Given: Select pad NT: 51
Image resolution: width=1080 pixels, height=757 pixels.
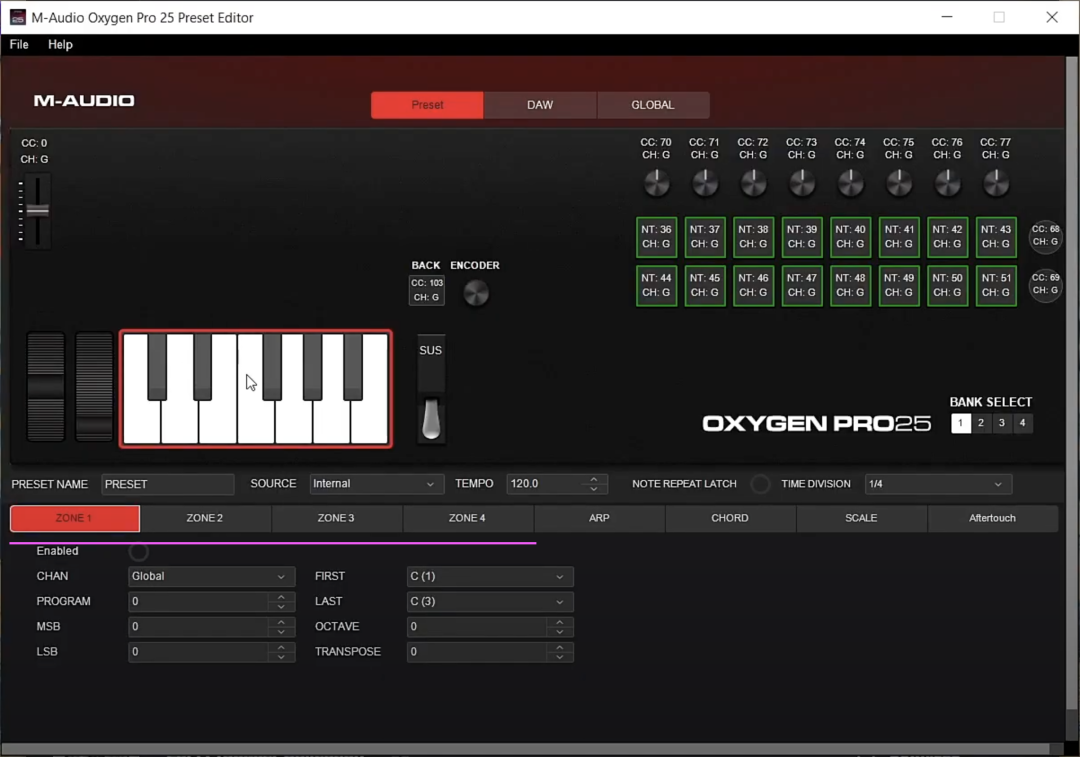Looking at the screenshot, I should (x=996, y=285).
